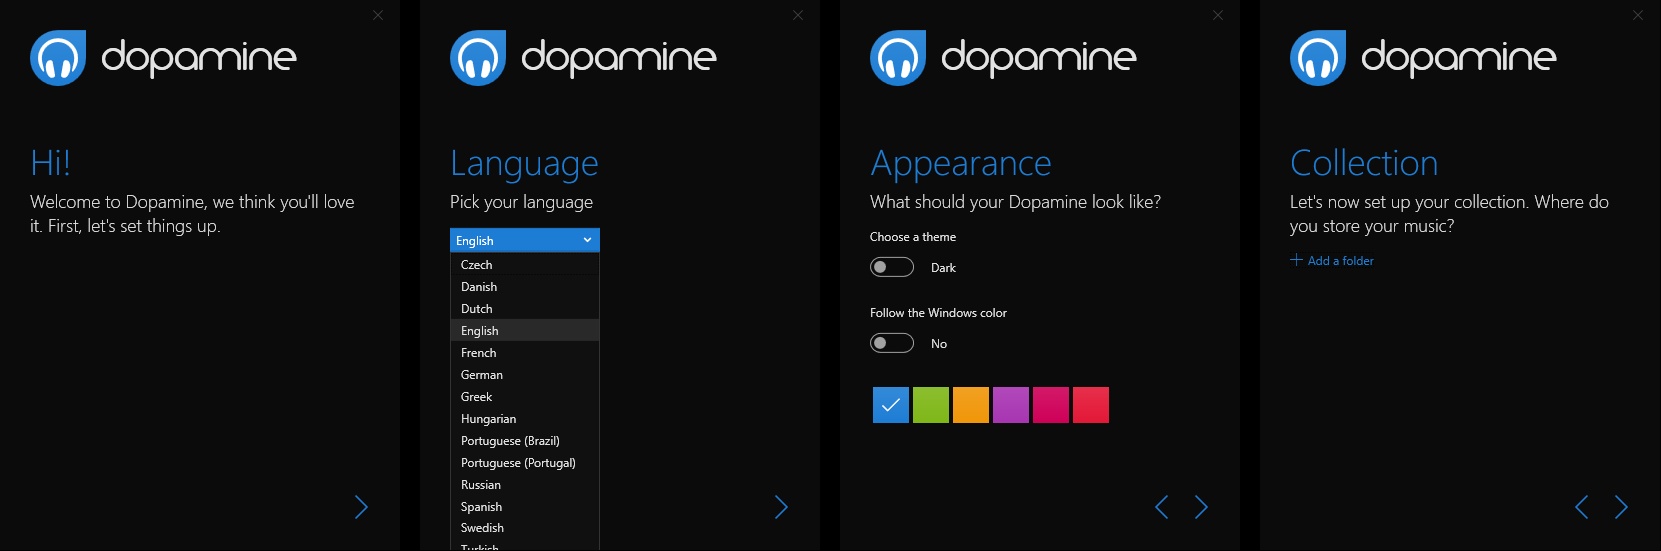The image size is (1661, 551).
Task: Select Swedish from language list
Action: click(x=525, y=528)
